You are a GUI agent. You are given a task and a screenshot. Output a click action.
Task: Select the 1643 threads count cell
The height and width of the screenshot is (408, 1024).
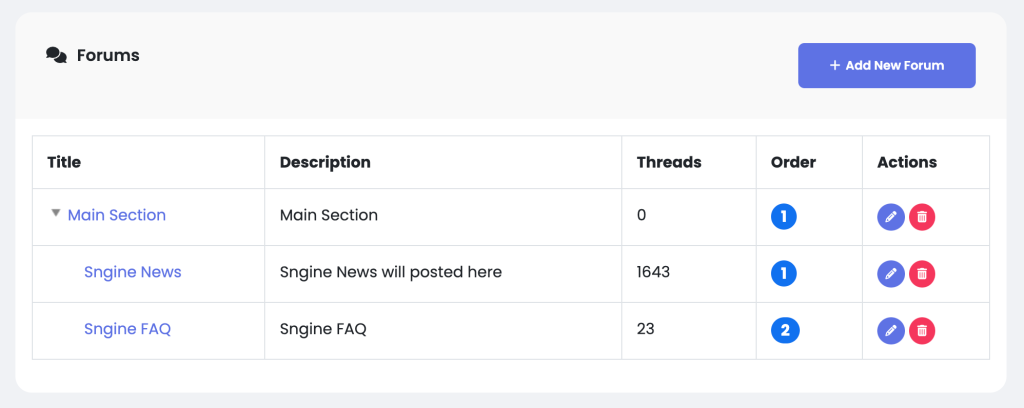[x=689, y=274]
